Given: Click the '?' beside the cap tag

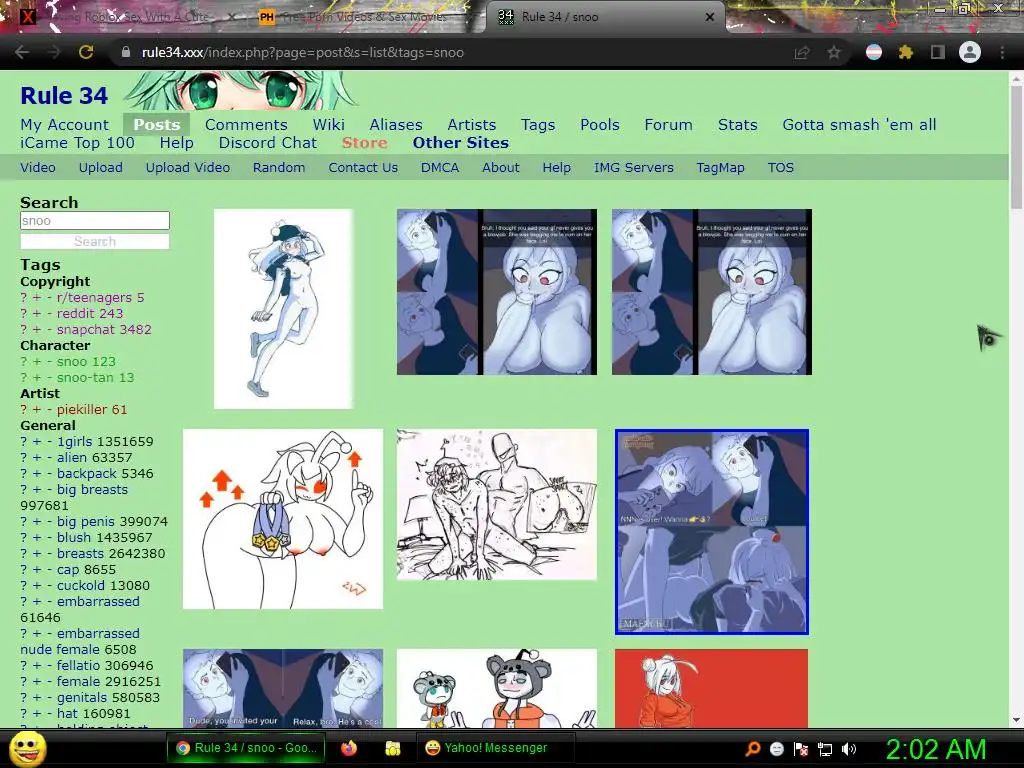Looking at the screenshot, I should pyautogui.click(x=24, y=569).
